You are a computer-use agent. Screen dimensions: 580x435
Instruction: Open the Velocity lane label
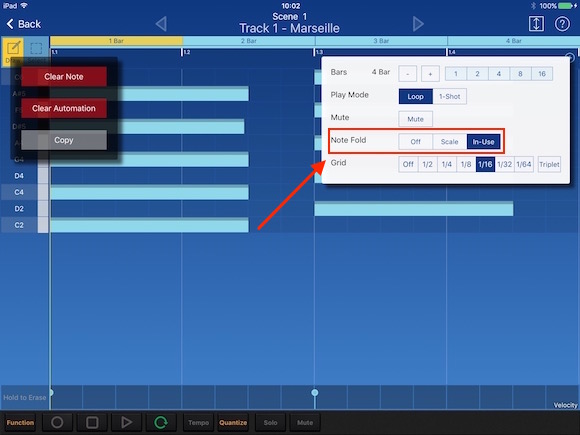[x=565, y=405]
